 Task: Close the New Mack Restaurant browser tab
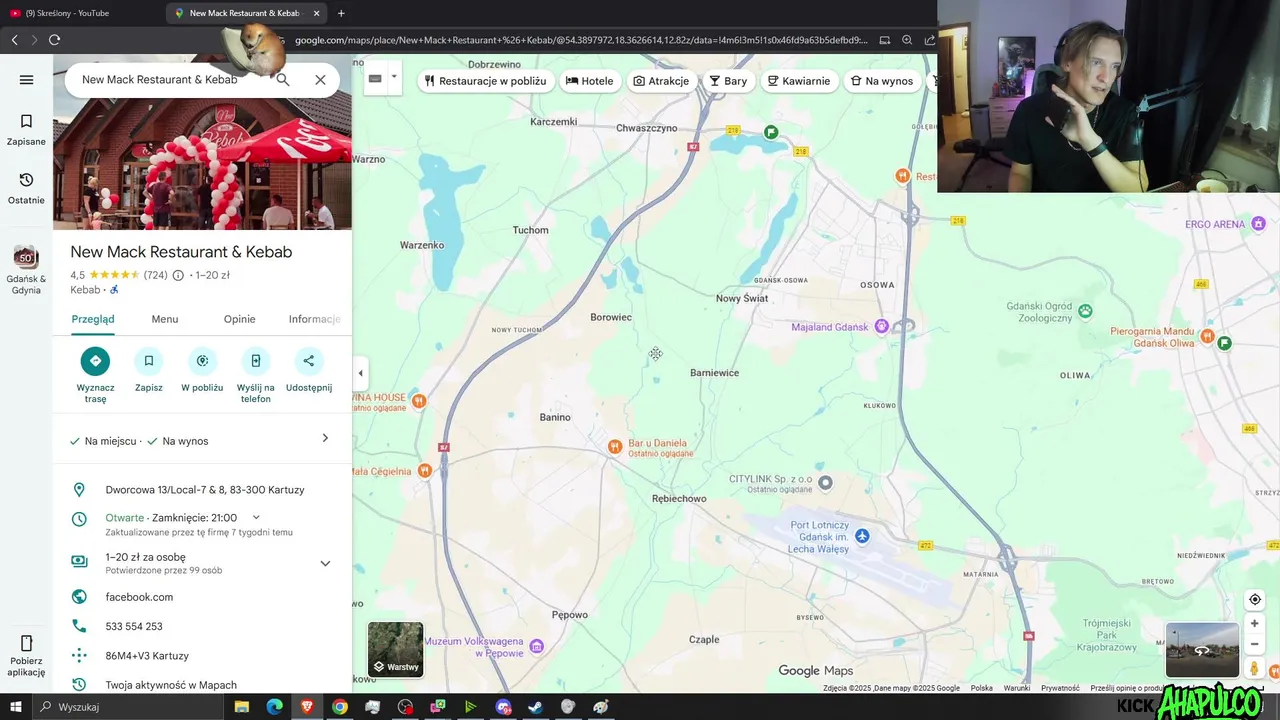coord(317,13)
